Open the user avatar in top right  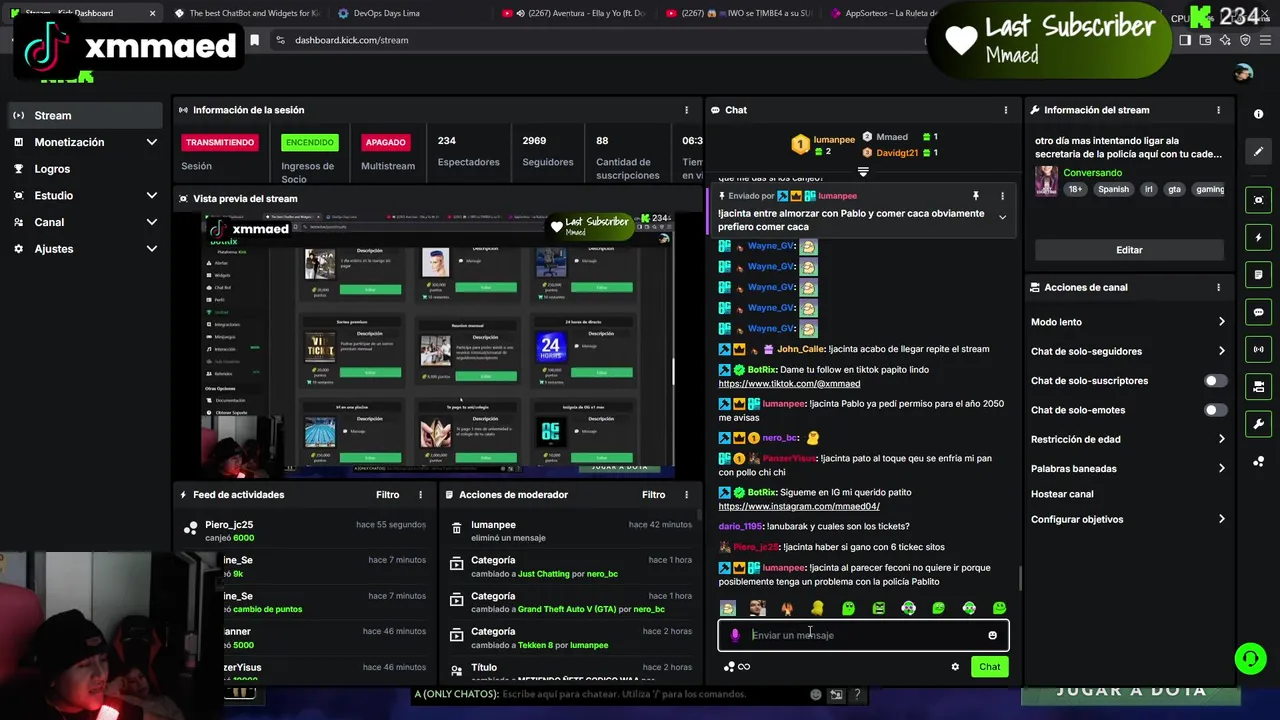[1243, 72]
